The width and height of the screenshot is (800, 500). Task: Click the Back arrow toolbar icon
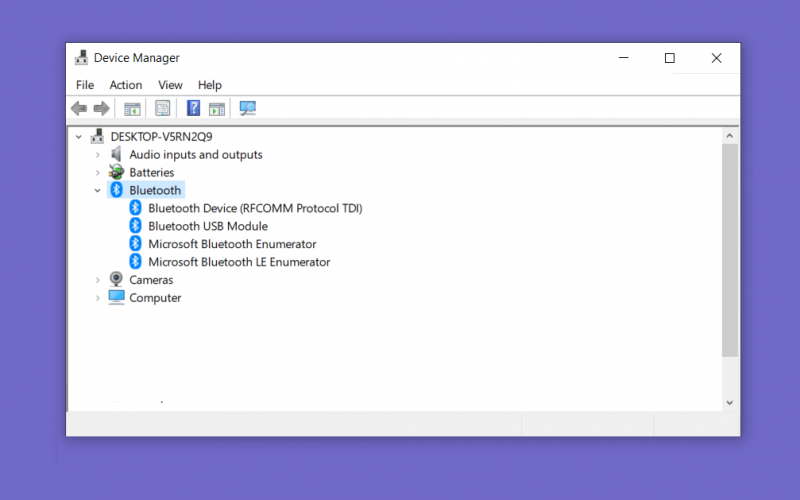coord(79,108)
